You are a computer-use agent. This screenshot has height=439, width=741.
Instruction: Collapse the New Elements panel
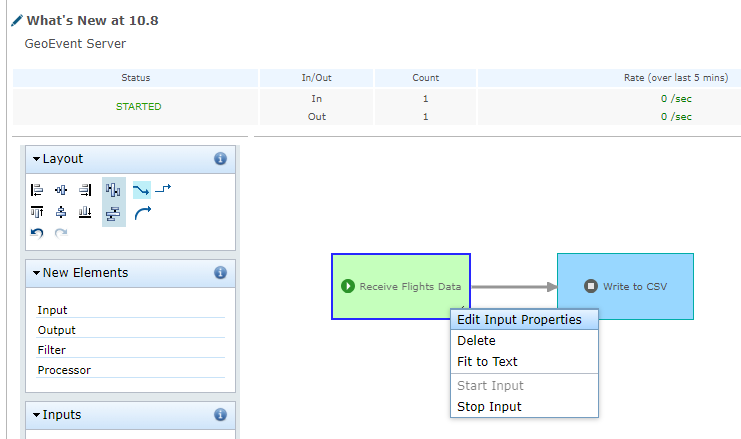pyautogui.click(x=37, y=273)
